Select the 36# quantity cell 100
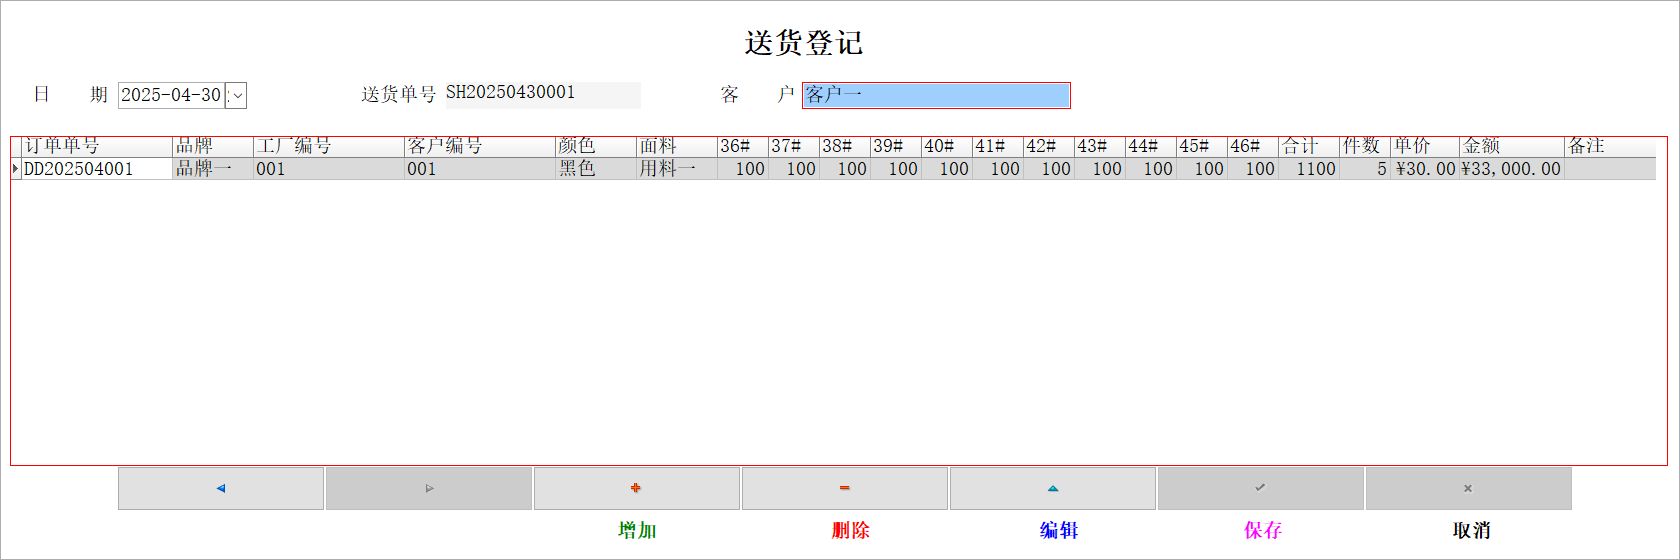1680x560 pixels. (743, 169)
